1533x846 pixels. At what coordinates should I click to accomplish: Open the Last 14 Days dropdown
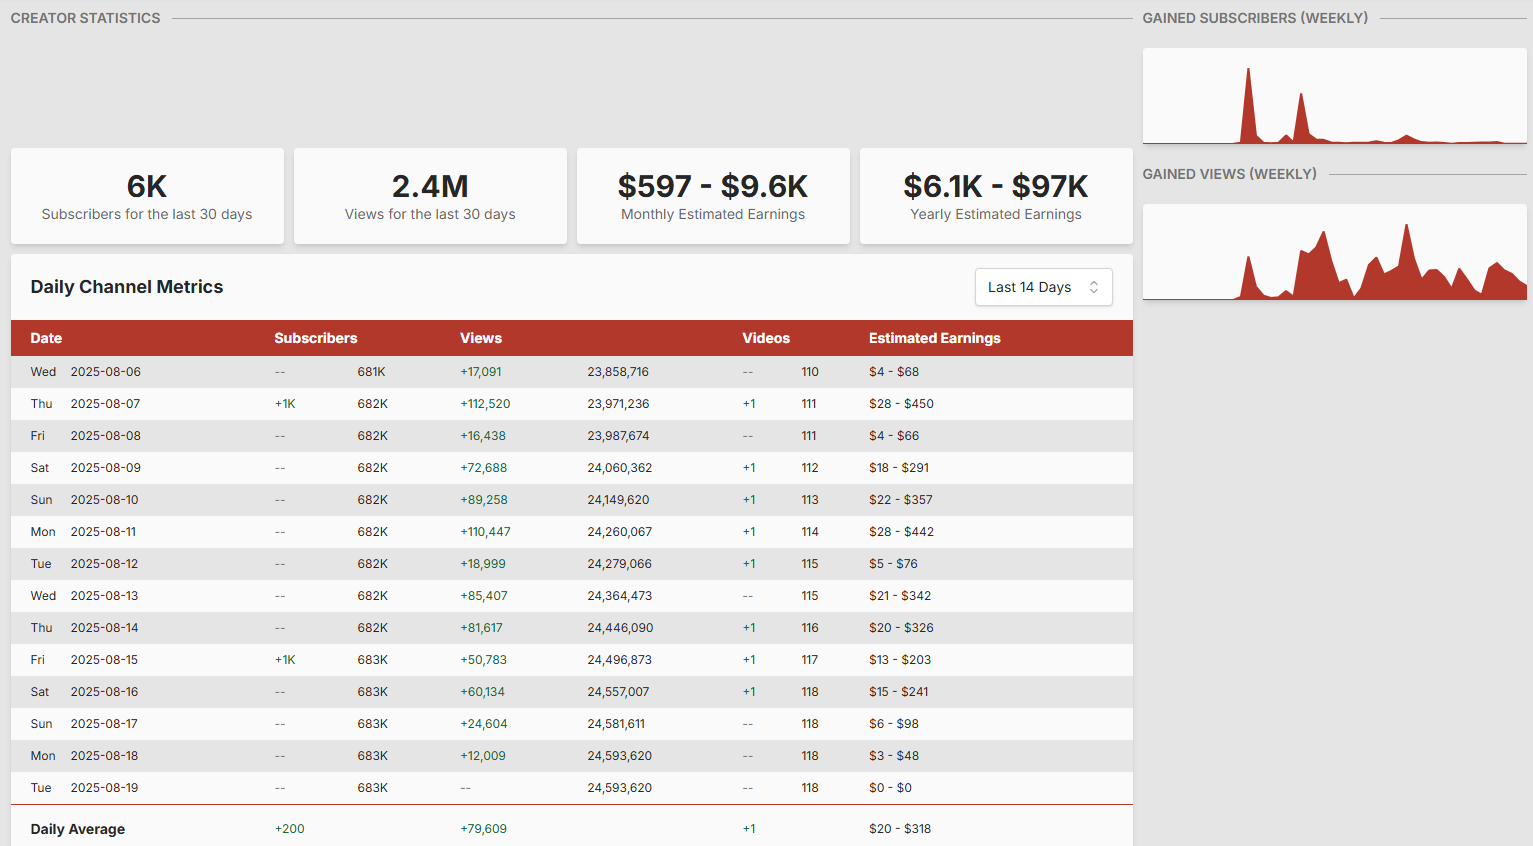tap(1042, 287)
